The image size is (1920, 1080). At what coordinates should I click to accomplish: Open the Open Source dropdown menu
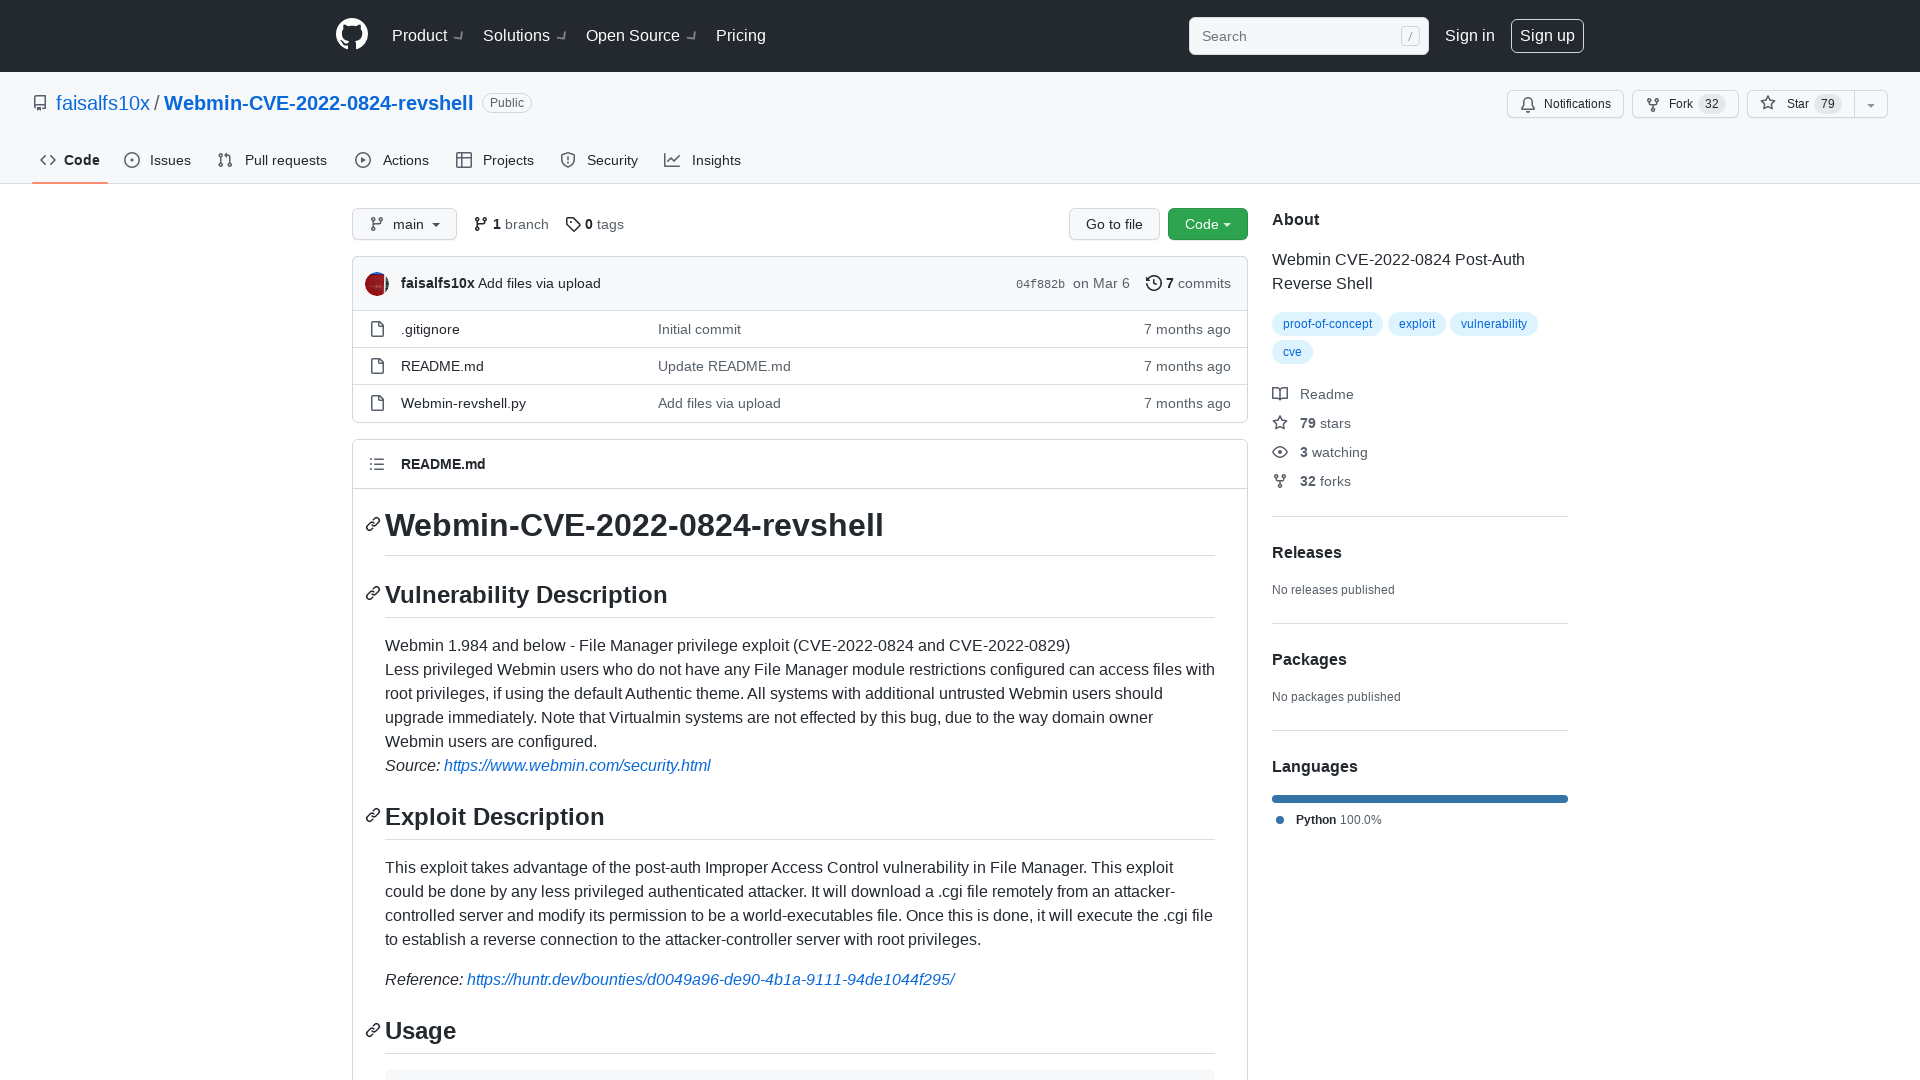click(641, 36)
